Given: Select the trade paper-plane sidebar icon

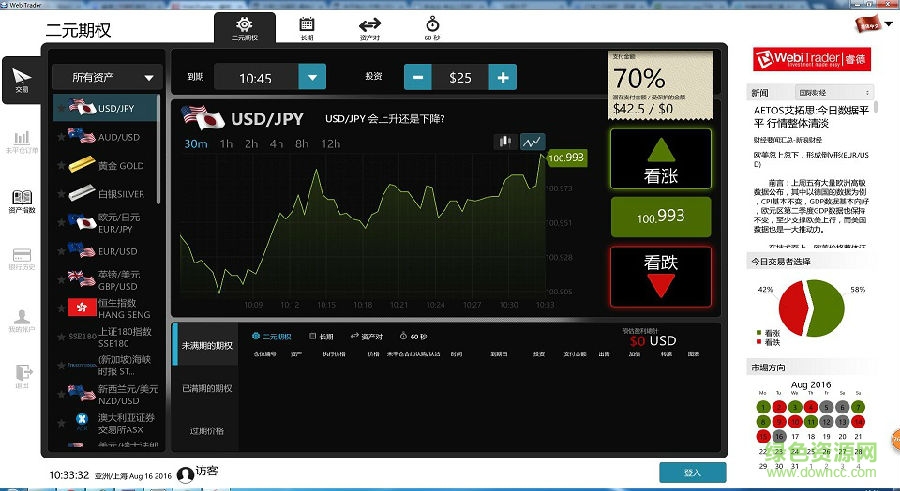Looking at the screenshot, I should pos(22,80).
